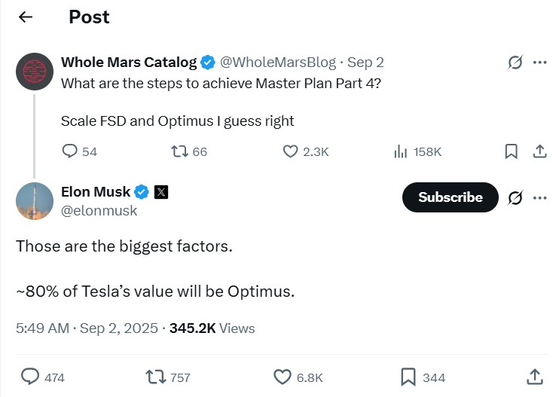Share the Whole Mars Catalog post
559x397 pixels.
(x=540, y=151)
